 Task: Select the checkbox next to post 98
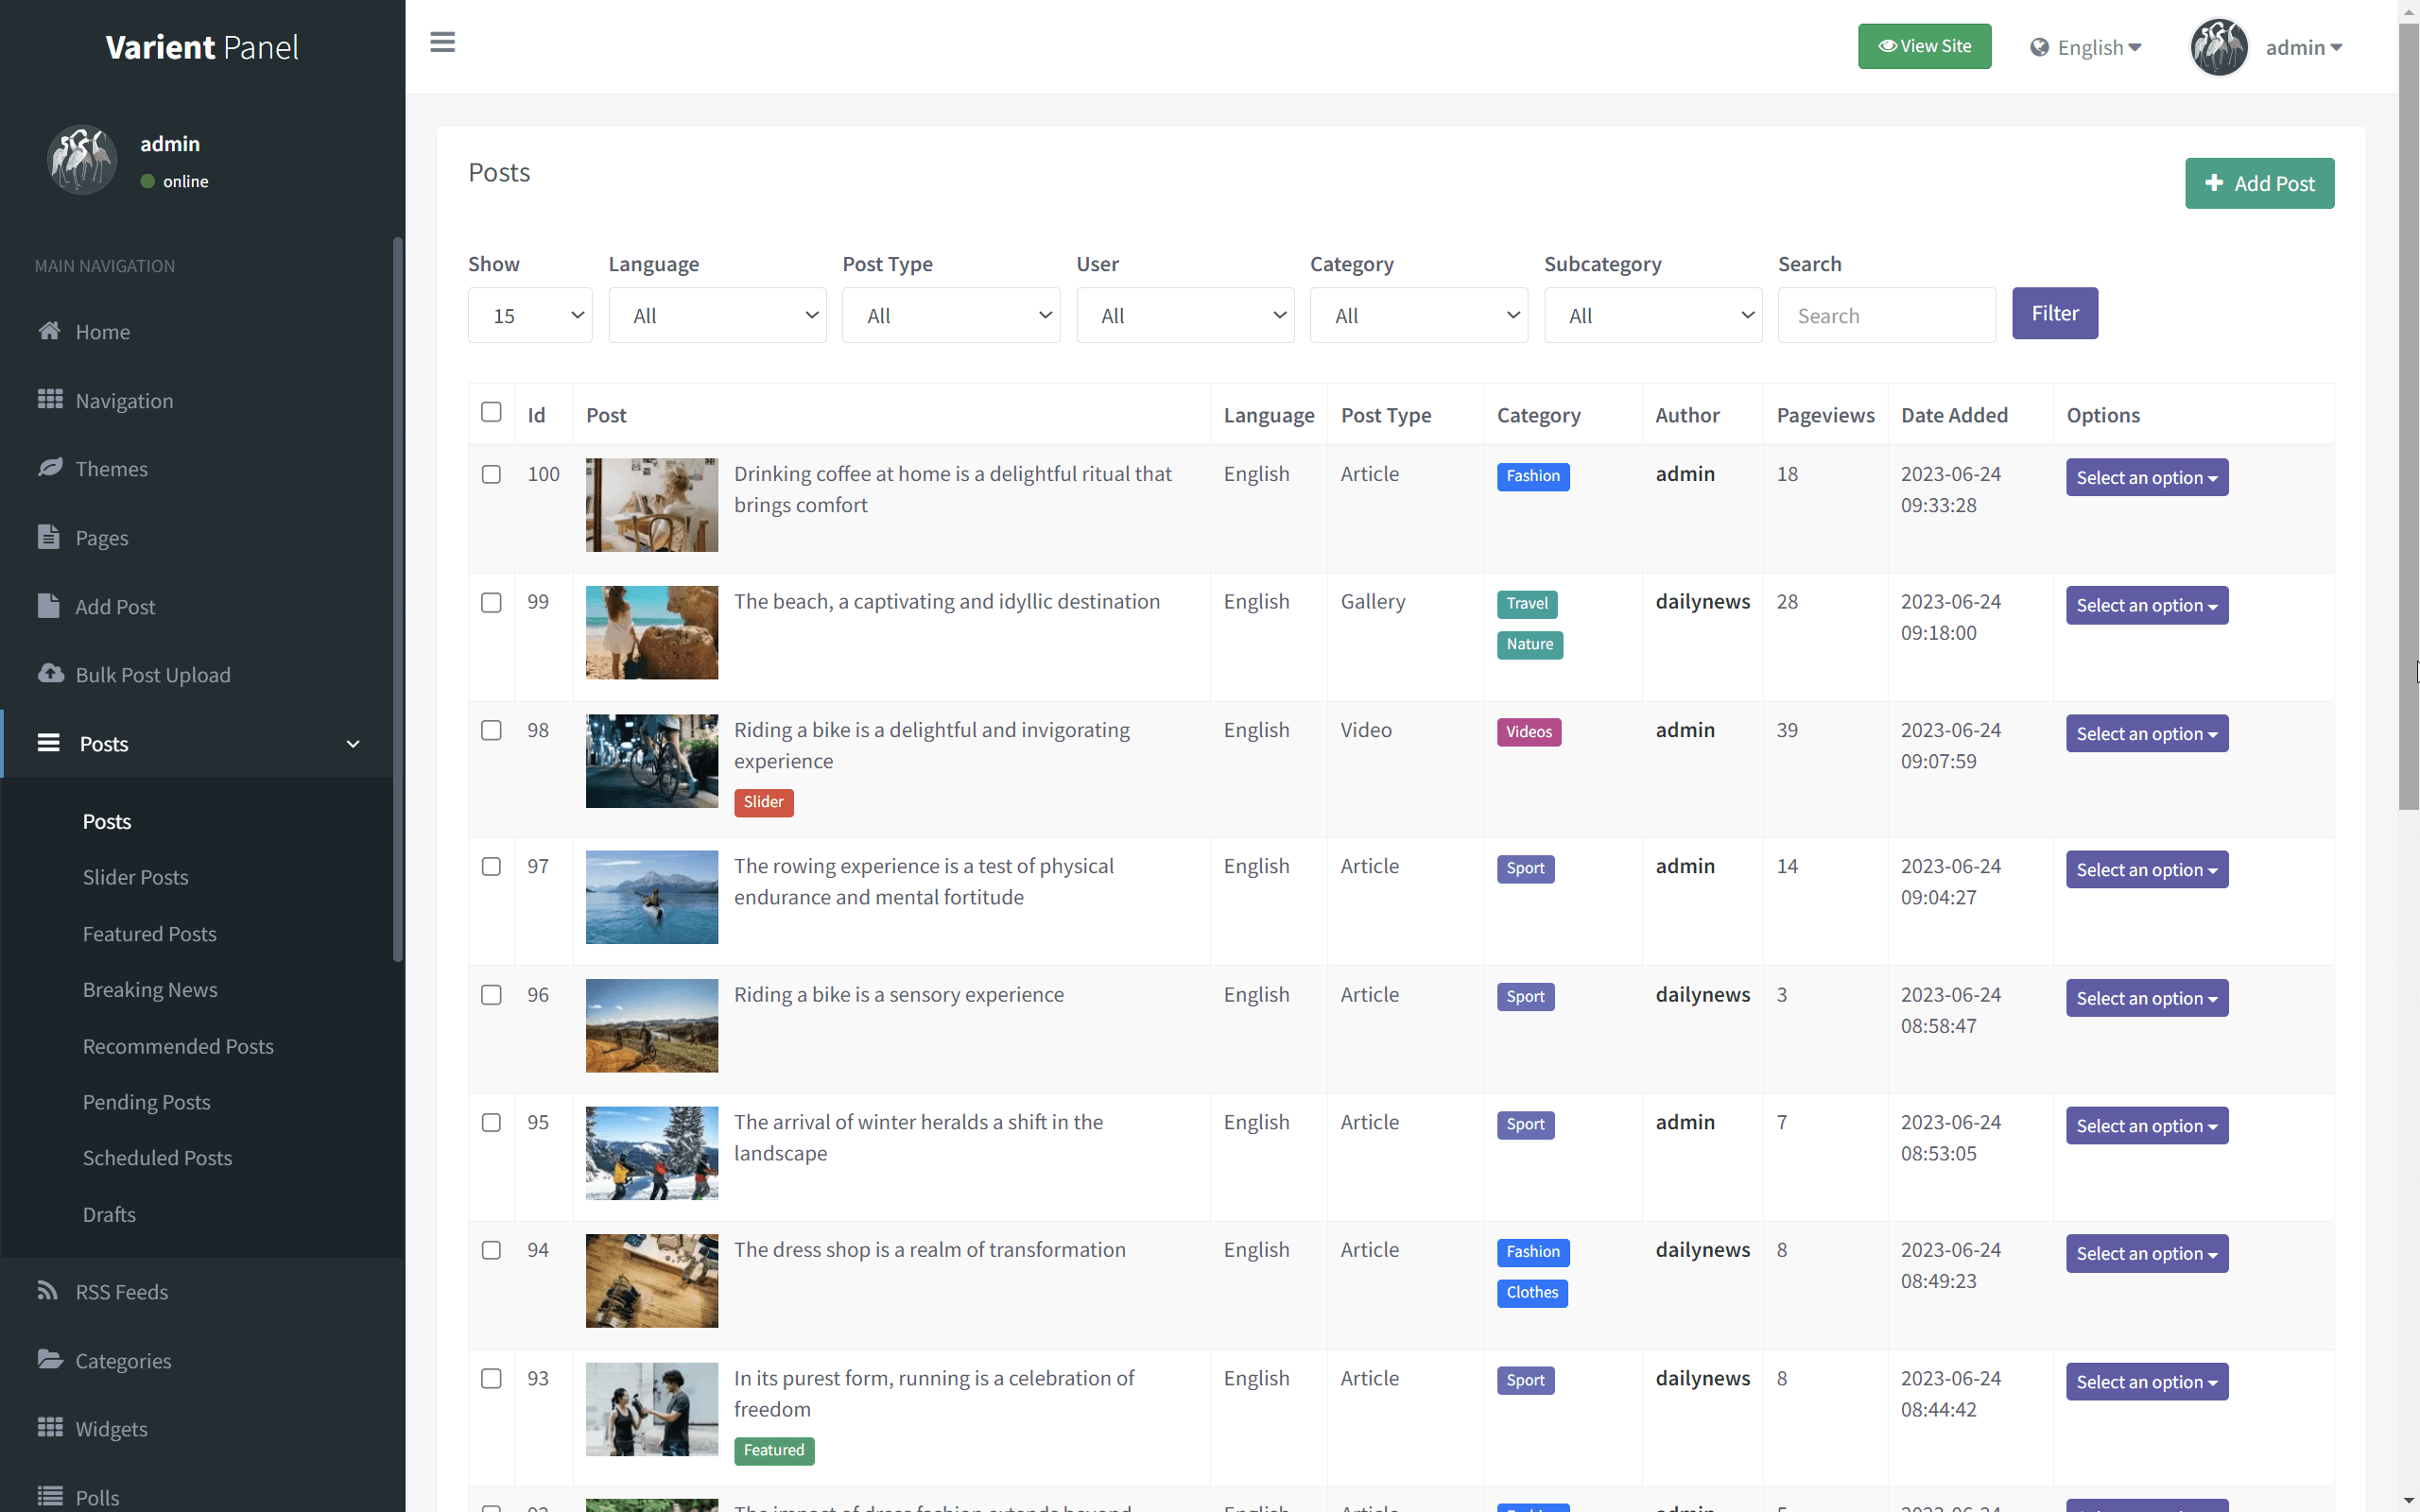491,731
